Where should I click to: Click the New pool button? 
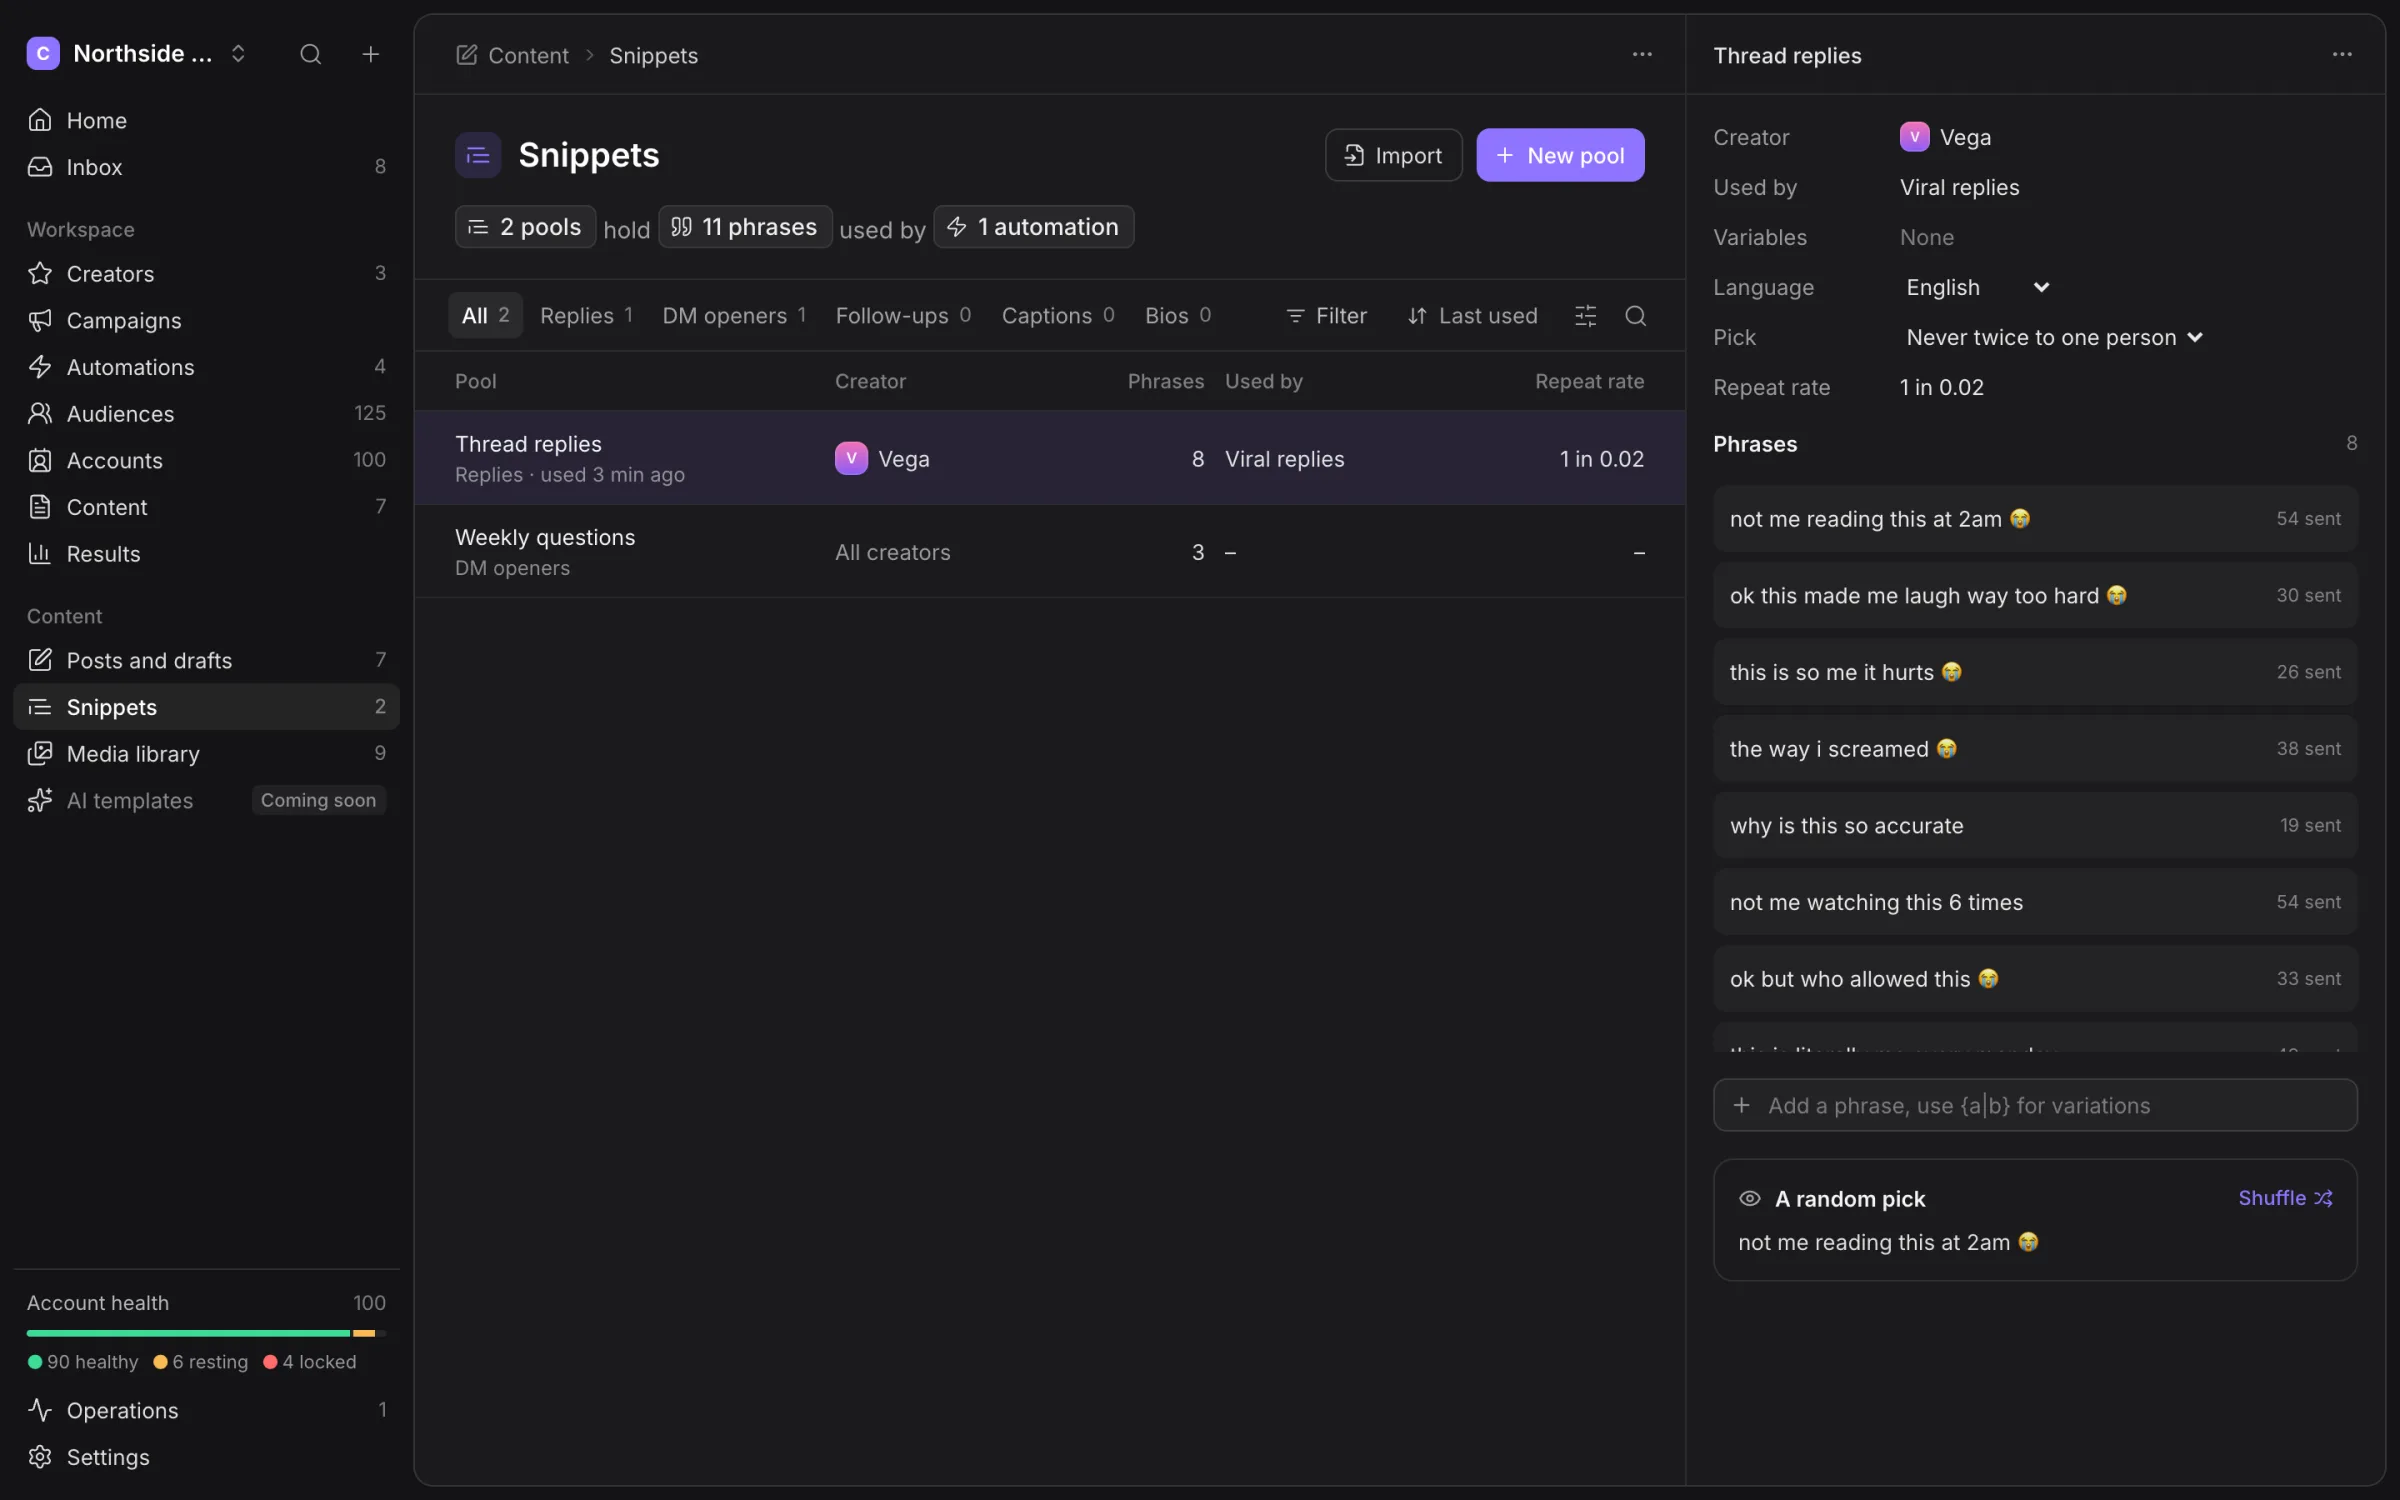(1560, 155)
